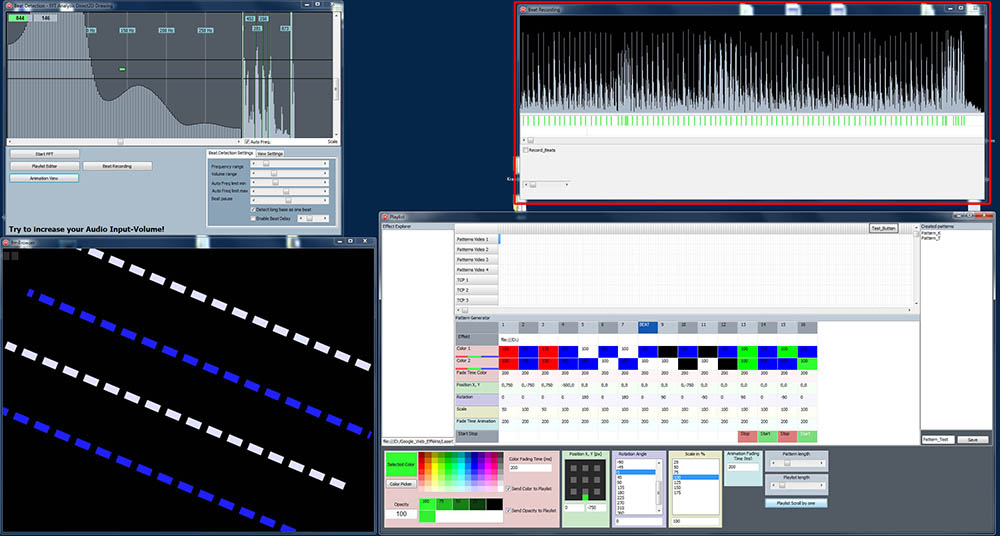Save the pattern with Save button

pyautogui.click(x=973, y=439)
